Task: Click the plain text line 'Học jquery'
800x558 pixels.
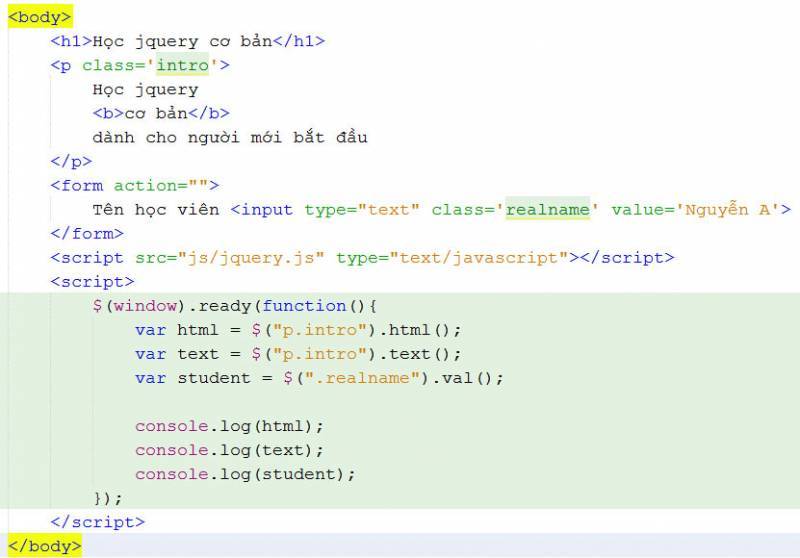Action: [x=145, y=90]
